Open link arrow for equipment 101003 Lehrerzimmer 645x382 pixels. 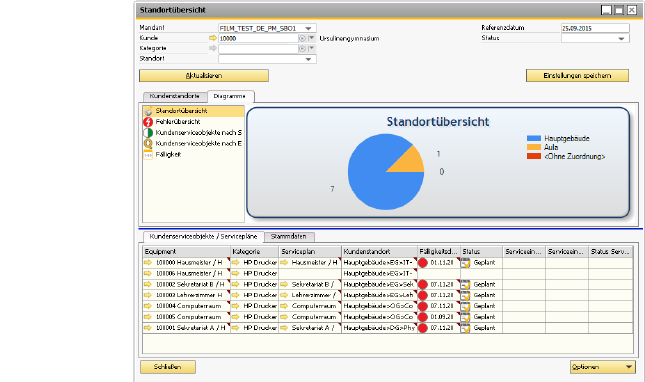(x=148, y=295)
